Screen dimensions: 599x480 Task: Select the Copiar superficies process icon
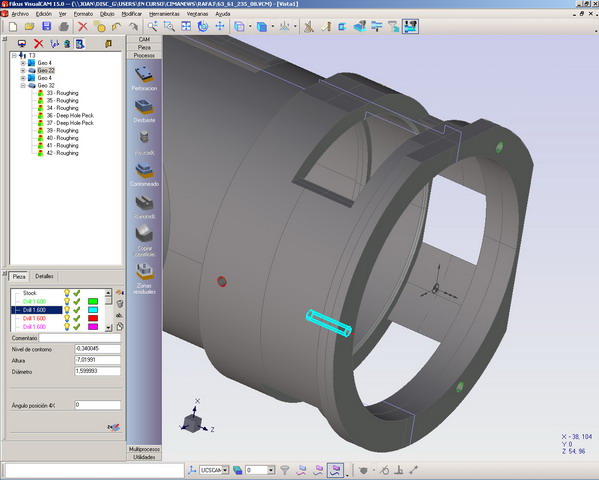click(144, 234)
